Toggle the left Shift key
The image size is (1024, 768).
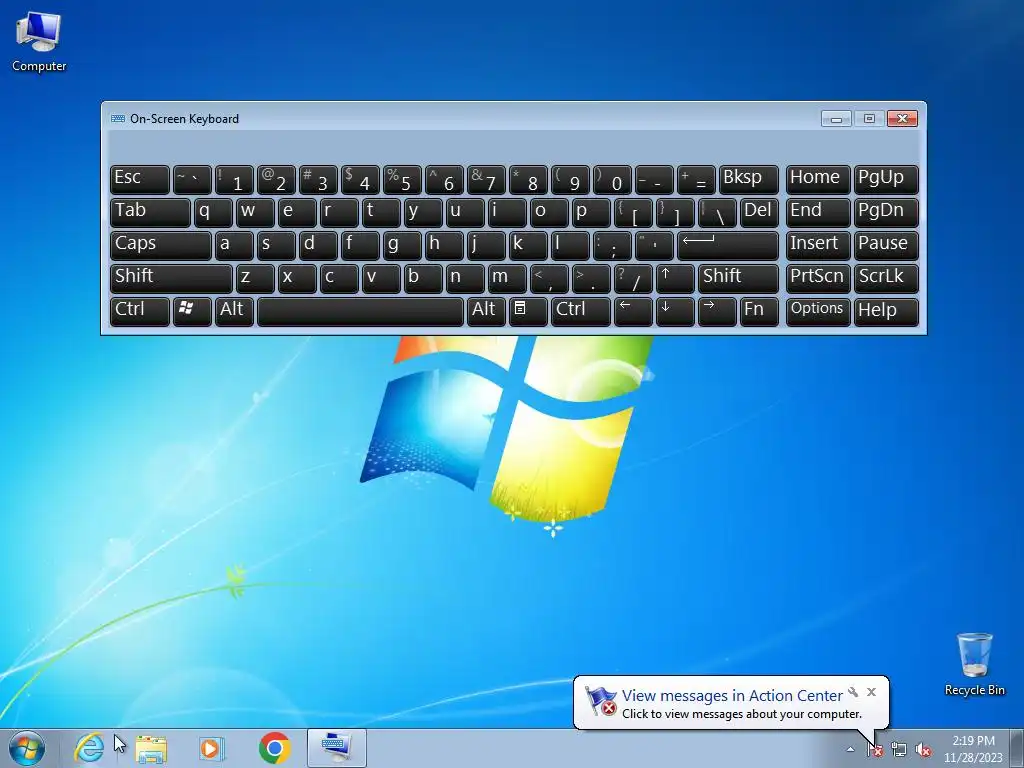pyautogui.click(x=171, y=278)
